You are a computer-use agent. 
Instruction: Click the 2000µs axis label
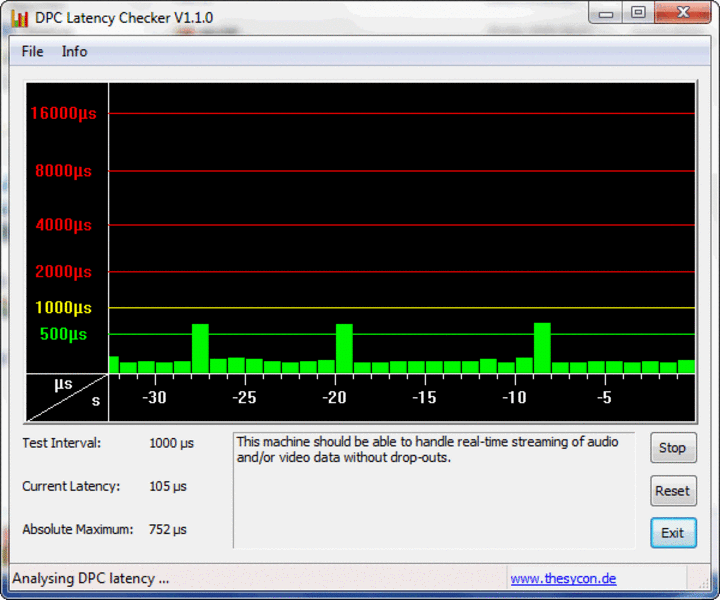click(63, 272)
